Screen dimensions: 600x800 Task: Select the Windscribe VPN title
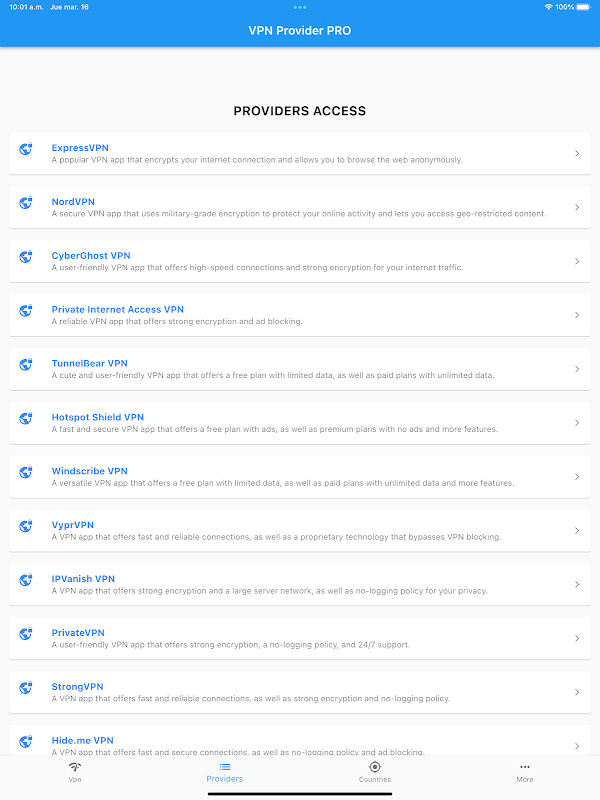click(x=89, y=471)
